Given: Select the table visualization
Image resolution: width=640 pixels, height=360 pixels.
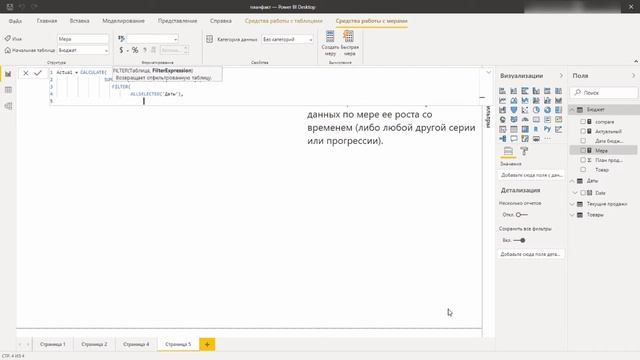Looking at the screenshot, I should click(513, 129).
